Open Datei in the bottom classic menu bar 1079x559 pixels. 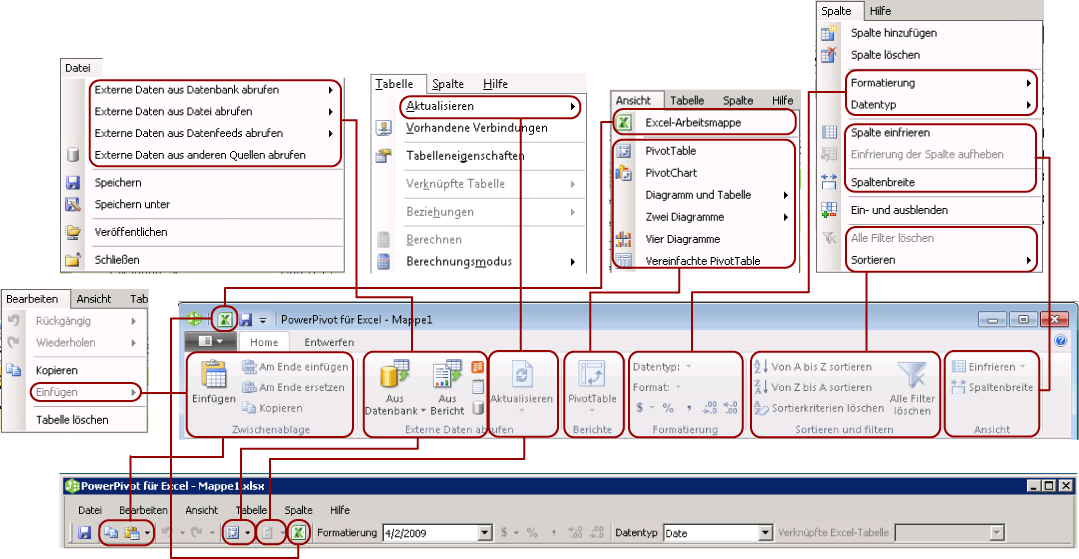[90, 511]
